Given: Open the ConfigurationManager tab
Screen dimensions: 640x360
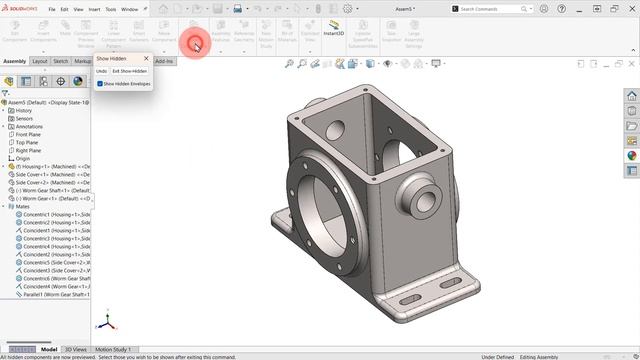Looking at the screenshot, I should (43, 81).
